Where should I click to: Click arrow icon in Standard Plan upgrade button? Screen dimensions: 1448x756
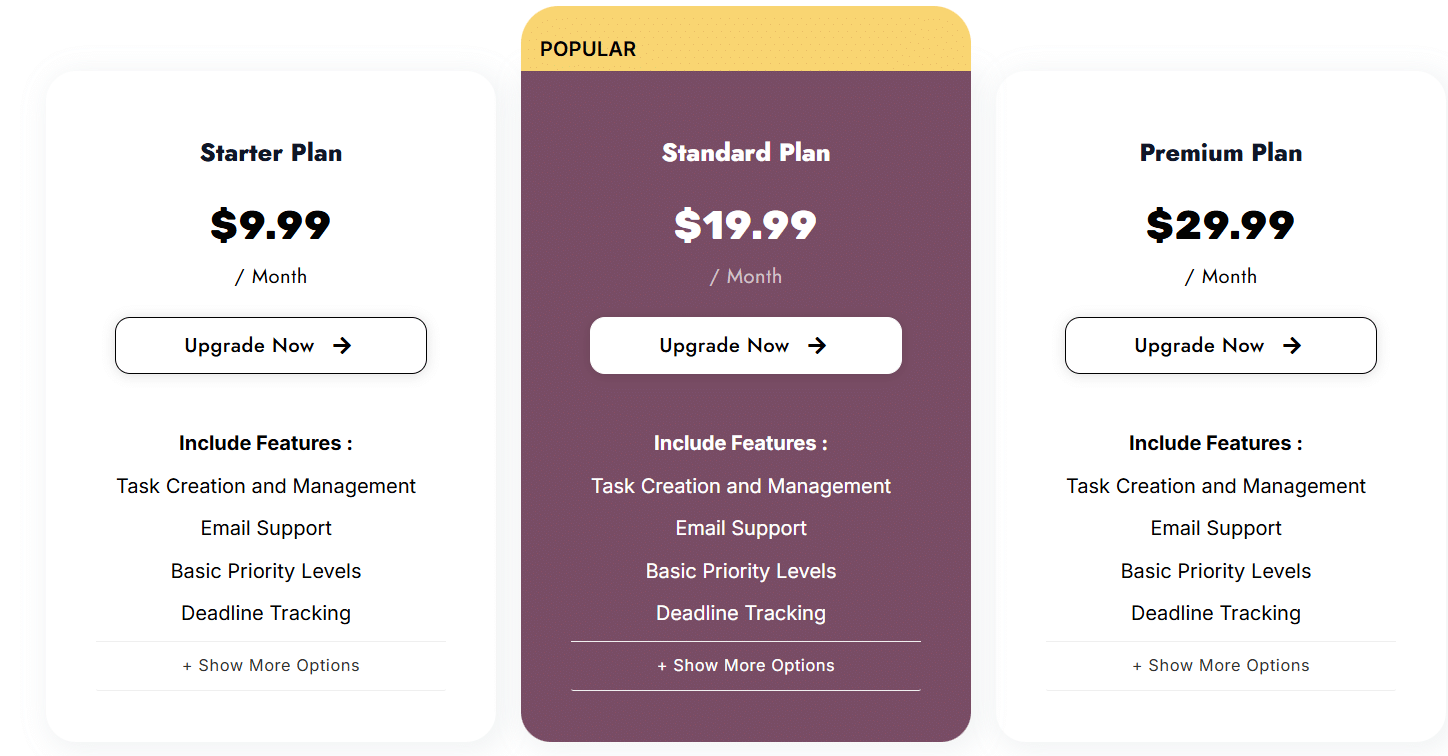point(817,346)
